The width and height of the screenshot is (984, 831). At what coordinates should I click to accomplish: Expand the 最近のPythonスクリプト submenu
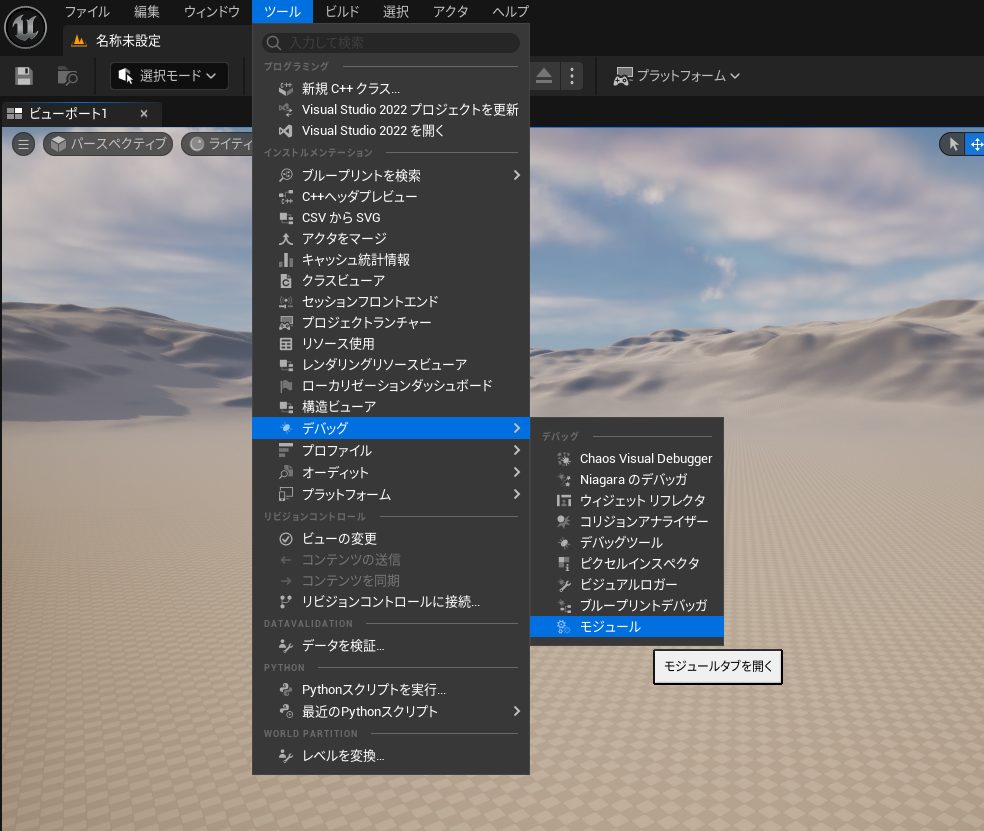coord(390,712)
